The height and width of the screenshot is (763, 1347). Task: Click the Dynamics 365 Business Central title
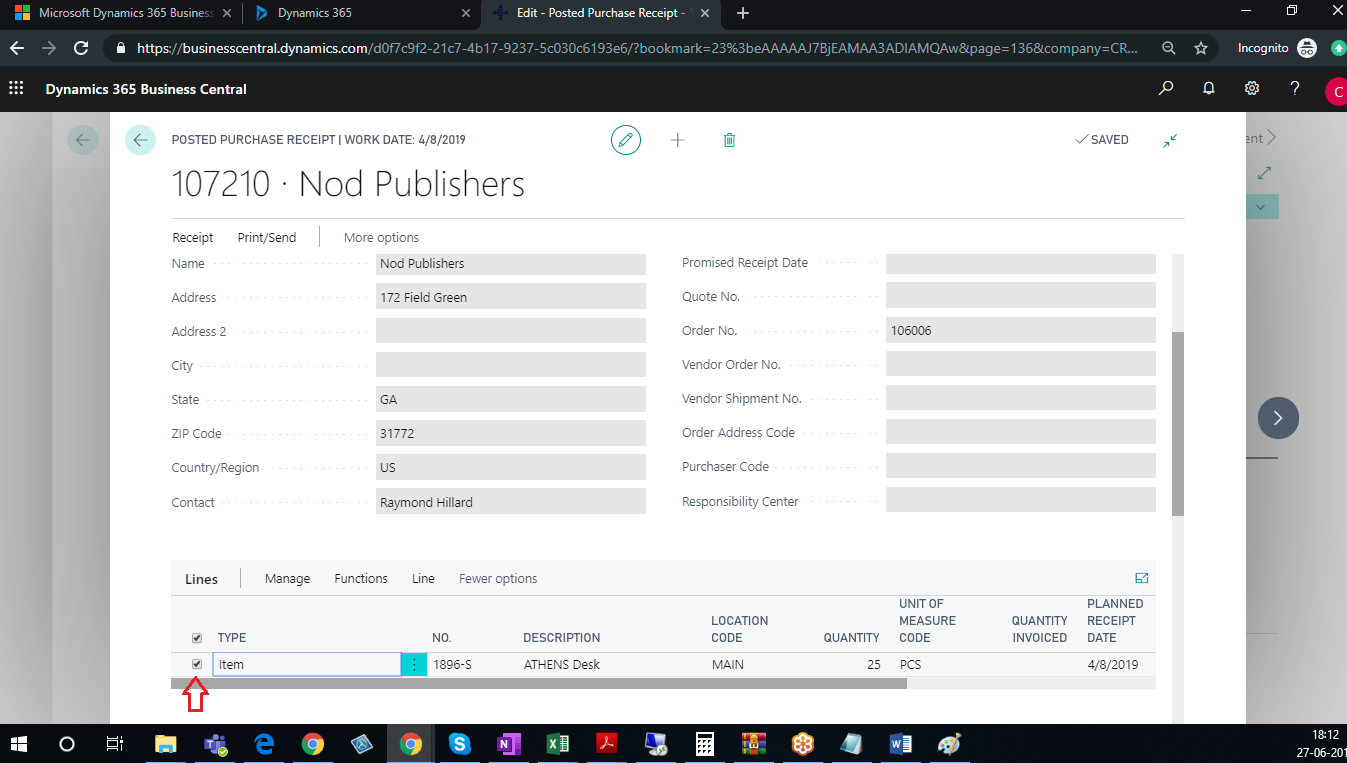146,89
